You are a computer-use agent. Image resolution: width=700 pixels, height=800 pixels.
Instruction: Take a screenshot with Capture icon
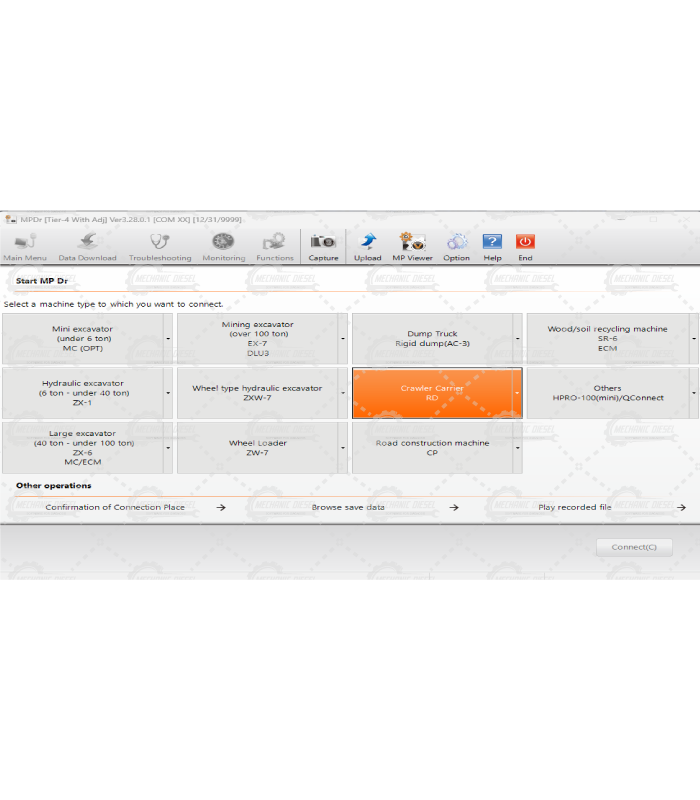tap(323, 244)
